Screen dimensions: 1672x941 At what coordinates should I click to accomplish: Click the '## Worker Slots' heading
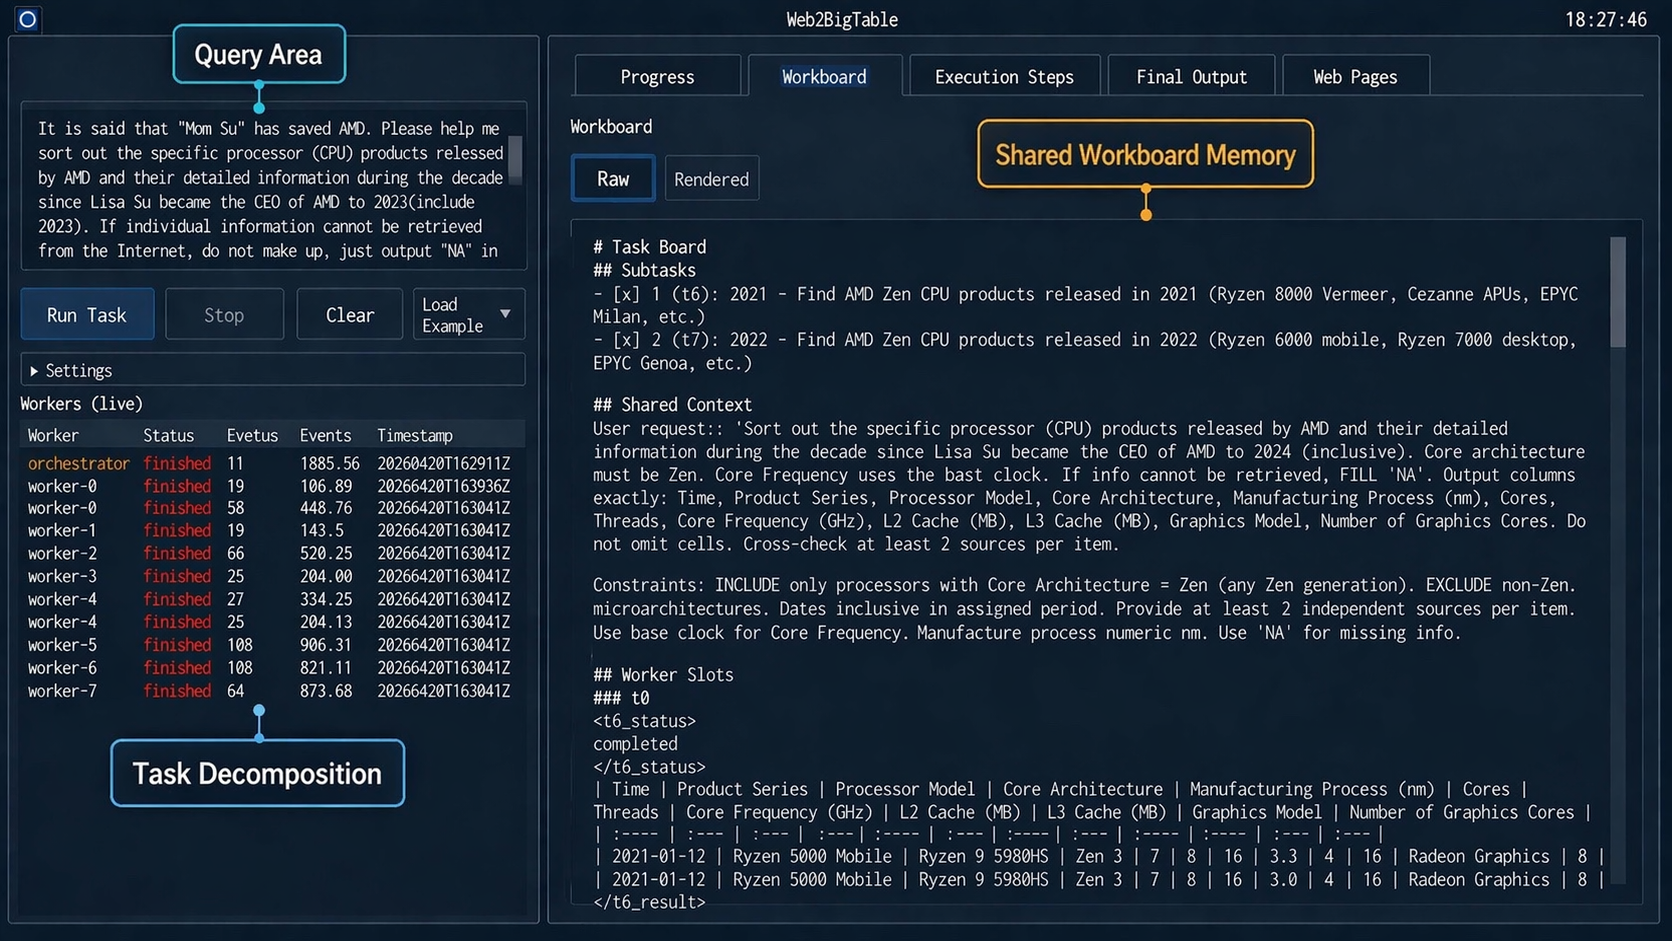(x=663, y=675)
